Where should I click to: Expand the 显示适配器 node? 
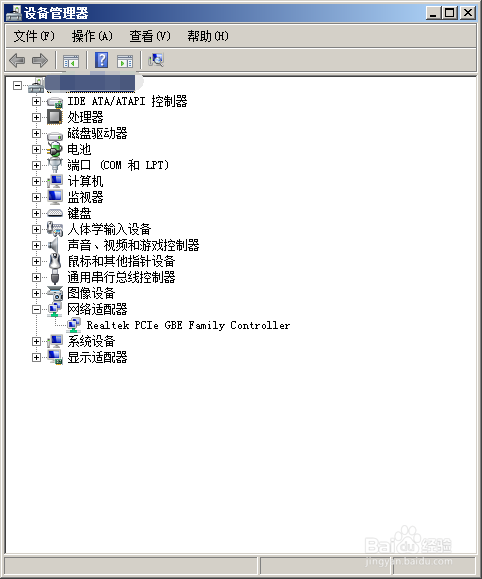coord(36,357)
